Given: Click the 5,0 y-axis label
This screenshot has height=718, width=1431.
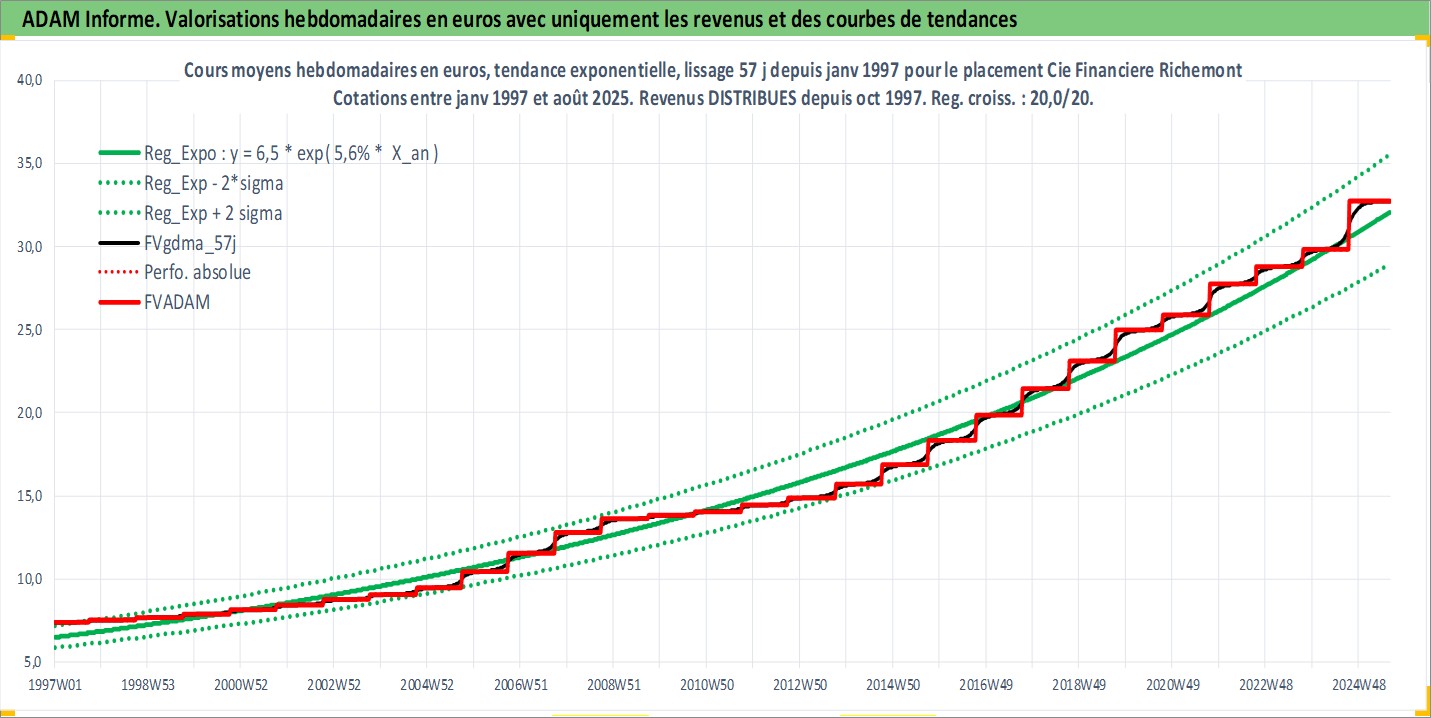Looking at the screenshot, I should tap(32, 662).
